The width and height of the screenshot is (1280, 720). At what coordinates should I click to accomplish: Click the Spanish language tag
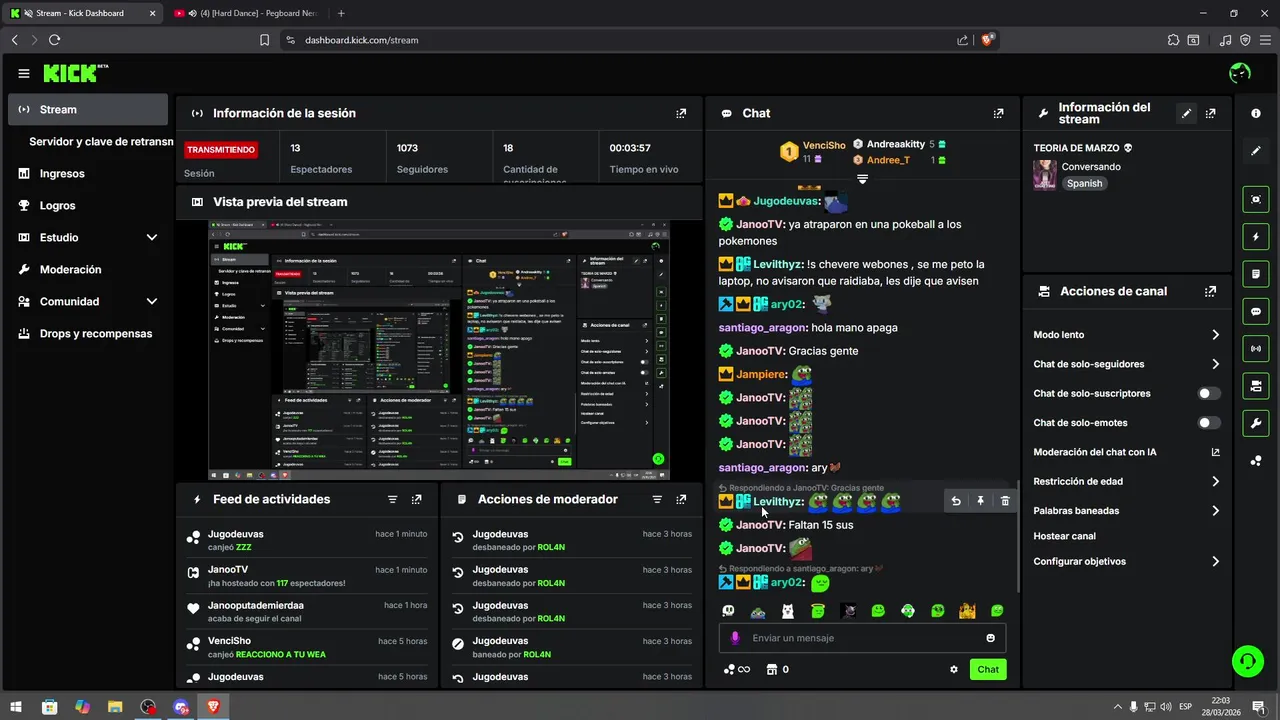click(x=1084, y=184)
